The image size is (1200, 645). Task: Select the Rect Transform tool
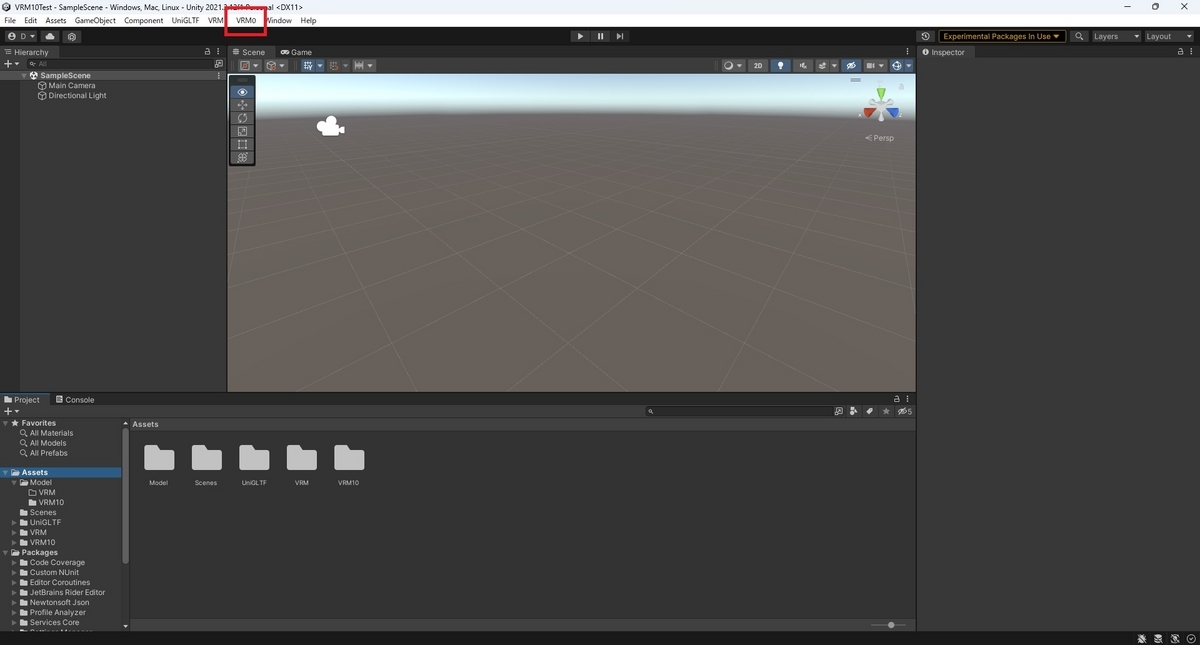(242, 144)
